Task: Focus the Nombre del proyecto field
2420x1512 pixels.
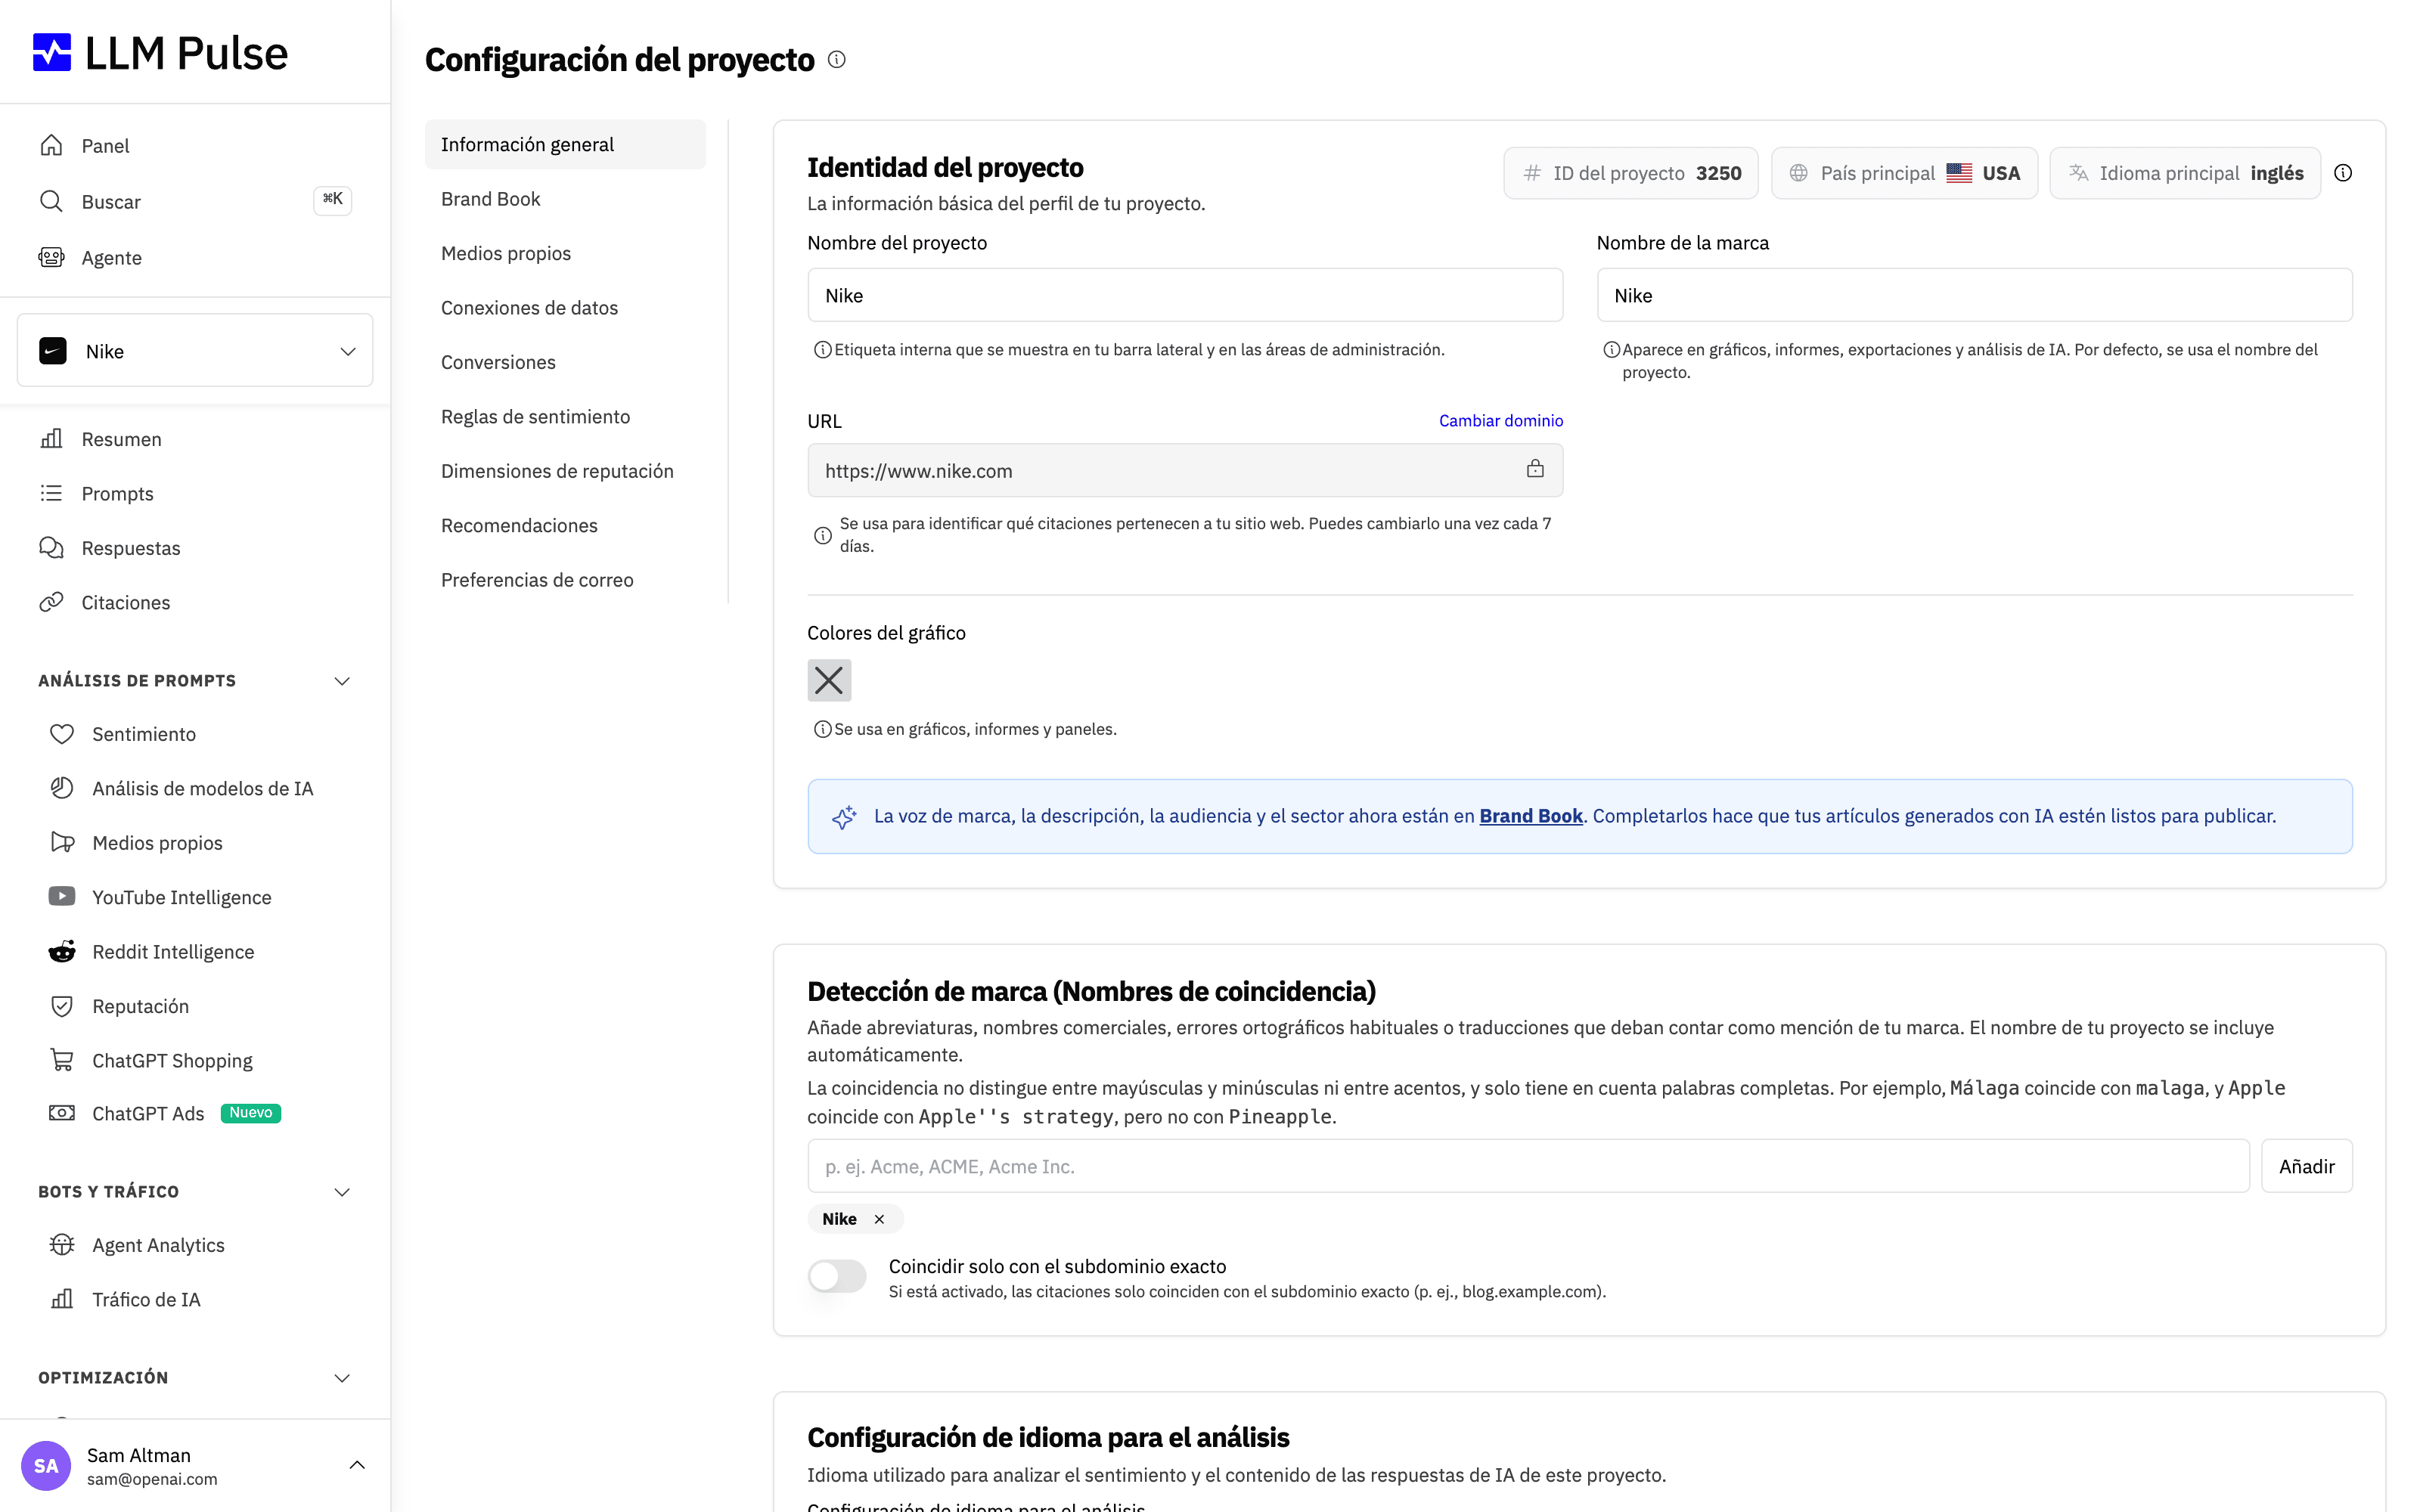Action: pos(1185,295)
